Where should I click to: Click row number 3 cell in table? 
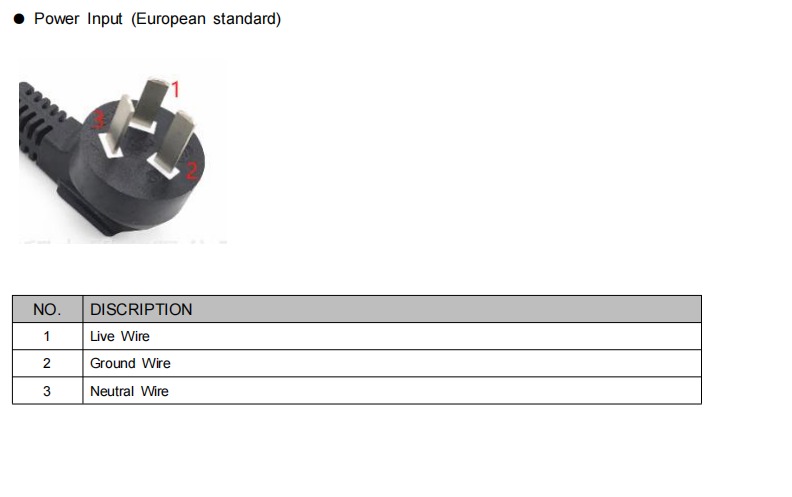47,391
